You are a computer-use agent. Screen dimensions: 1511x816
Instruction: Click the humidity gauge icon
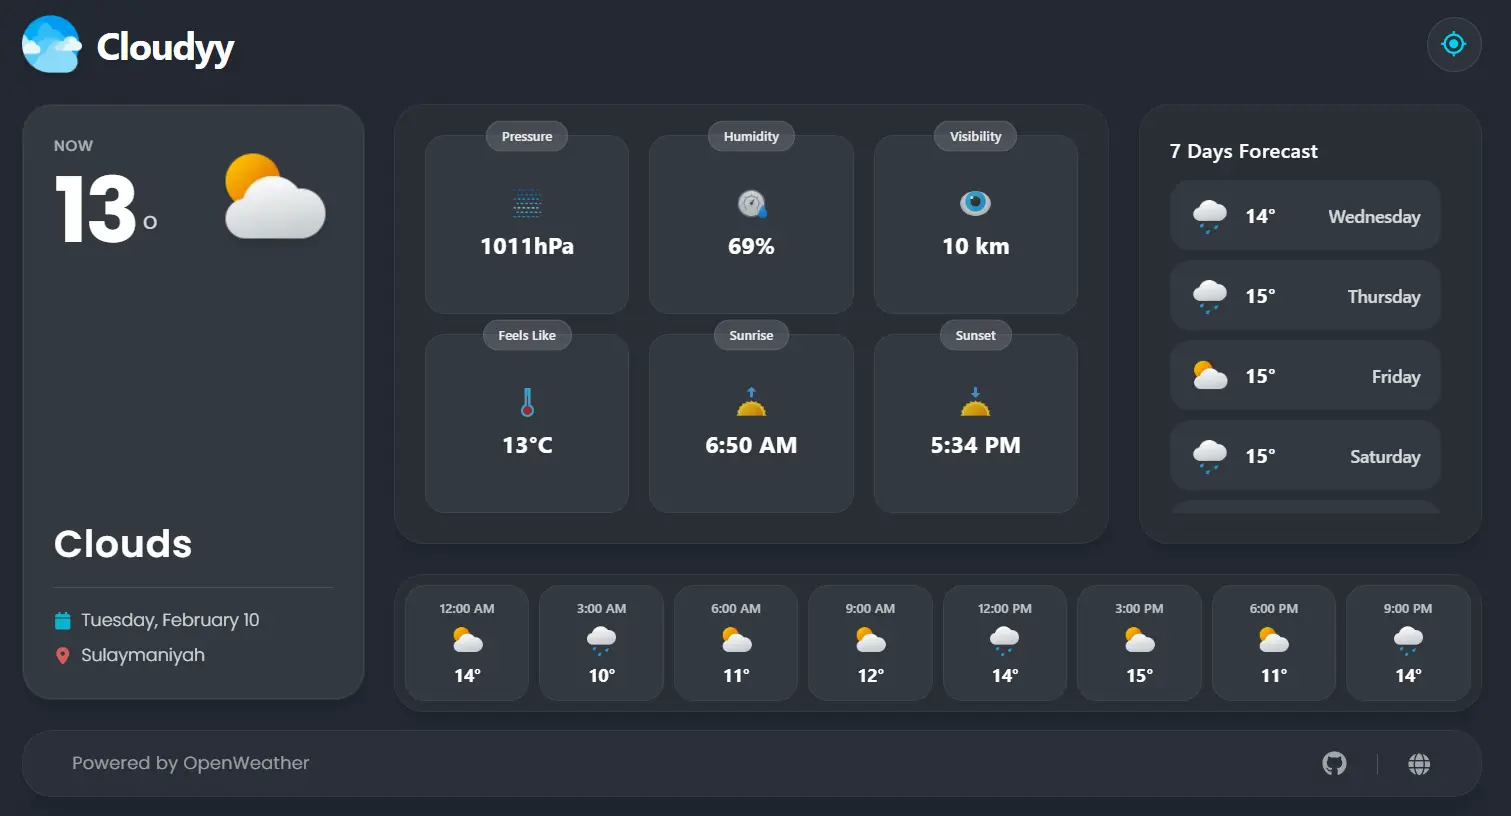click(x=751, y=204)
